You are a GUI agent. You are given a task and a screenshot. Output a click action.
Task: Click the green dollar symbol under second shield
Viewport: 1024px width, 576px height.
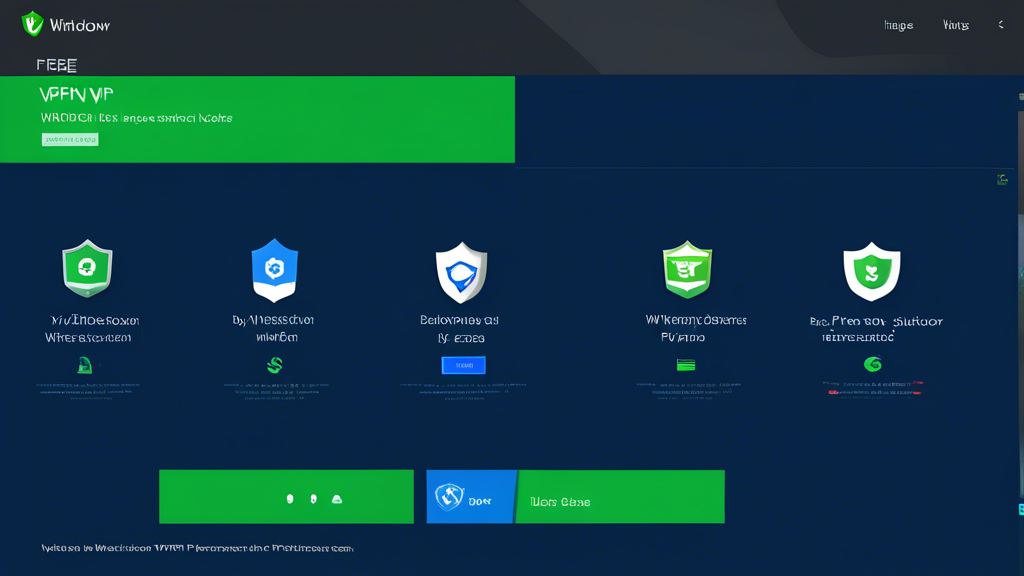tap(274, 365)
